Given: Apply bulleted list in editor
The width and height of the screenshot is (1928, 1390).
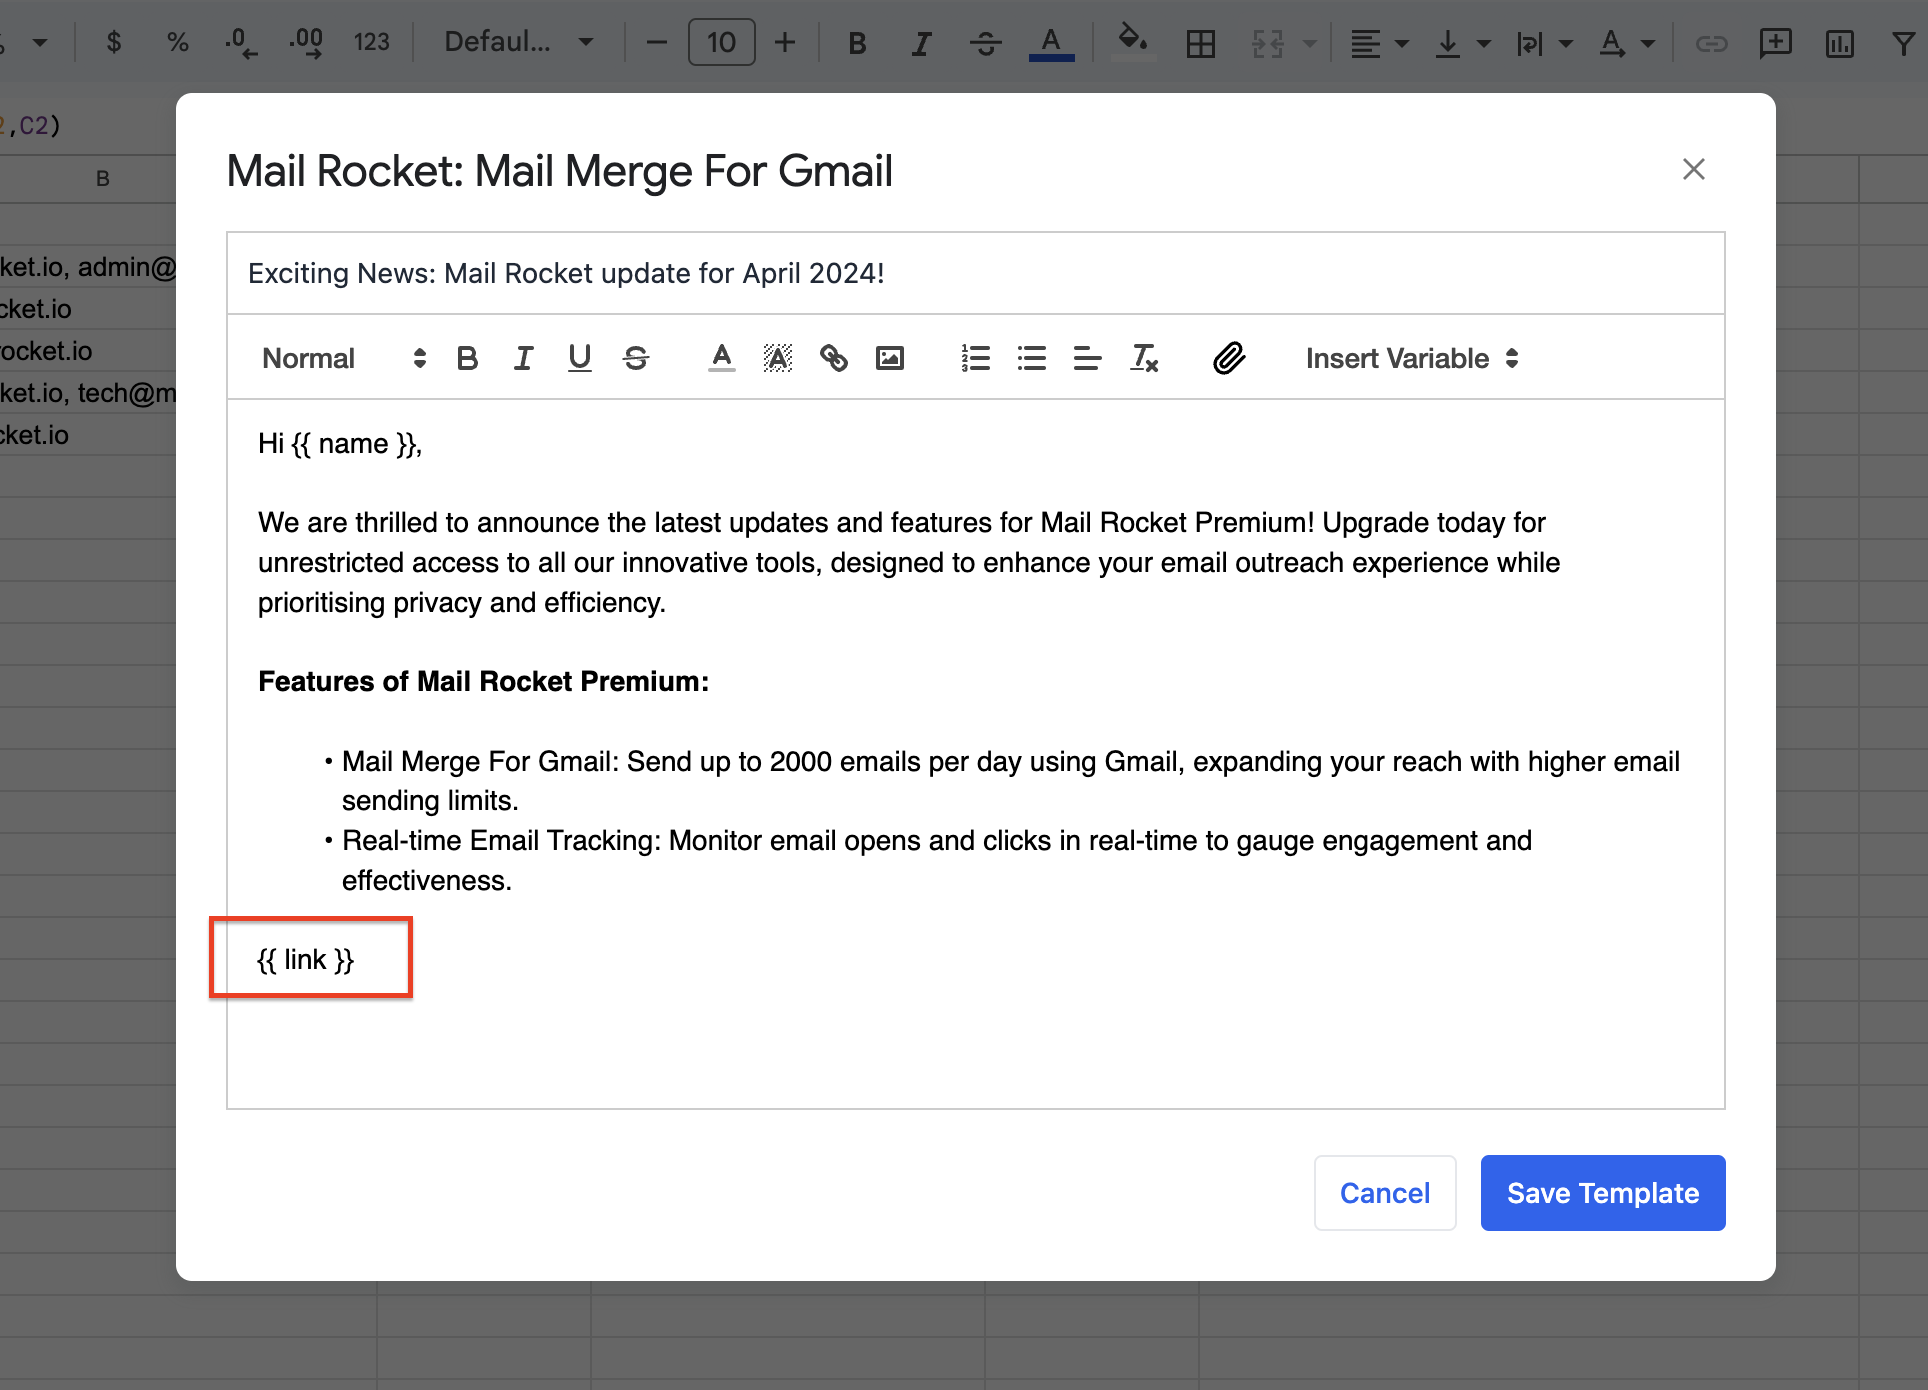Looking at the screenshot, I should pyautogui.click(x=1031, y=358).
